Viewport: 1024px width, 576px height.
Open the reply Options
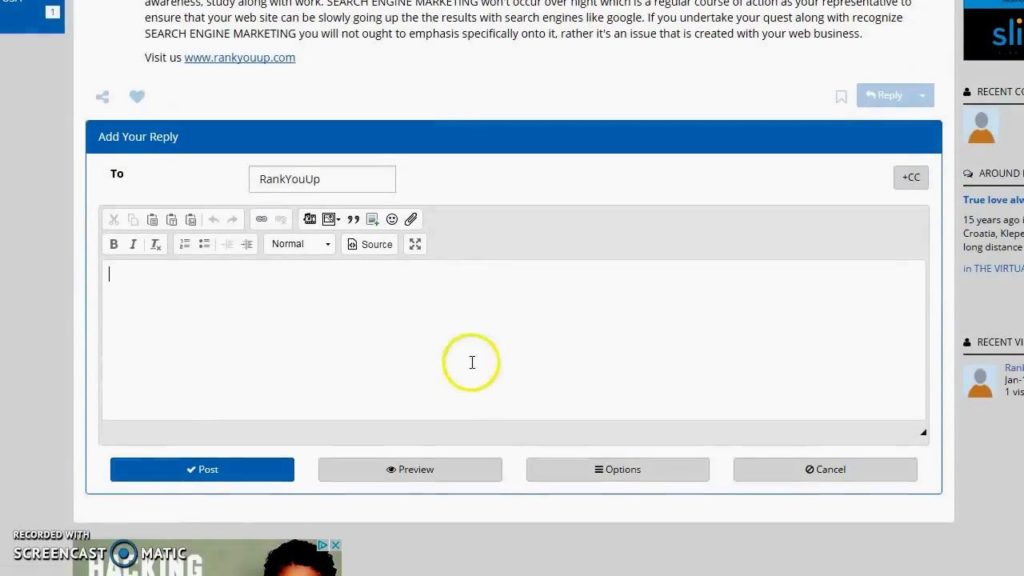click(x=618, y=470)
